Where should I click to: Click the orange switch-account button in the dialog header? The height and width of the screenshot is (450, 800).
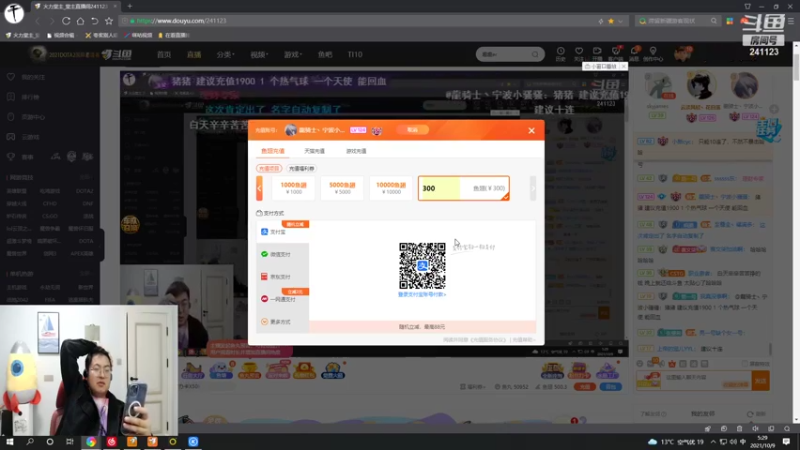412,130
